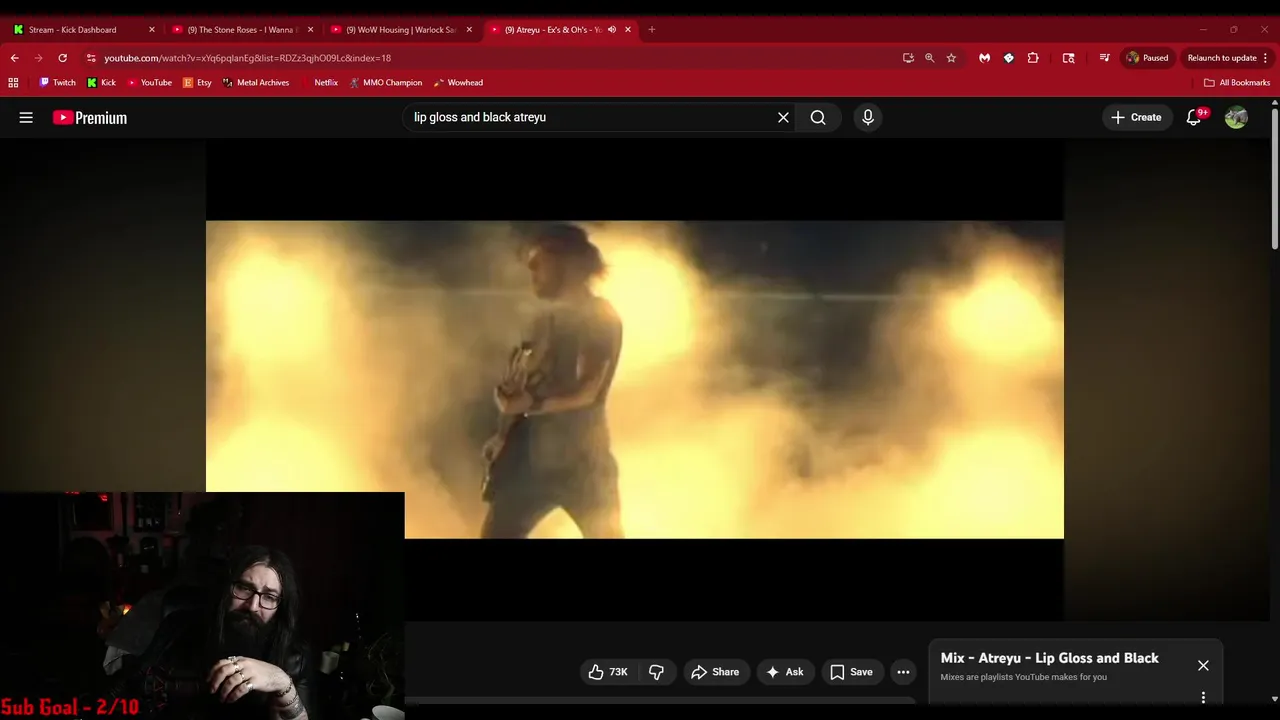Start voice search with the microphone
The width and height of the screenshot is (1280, 720).
coord(868,117)
